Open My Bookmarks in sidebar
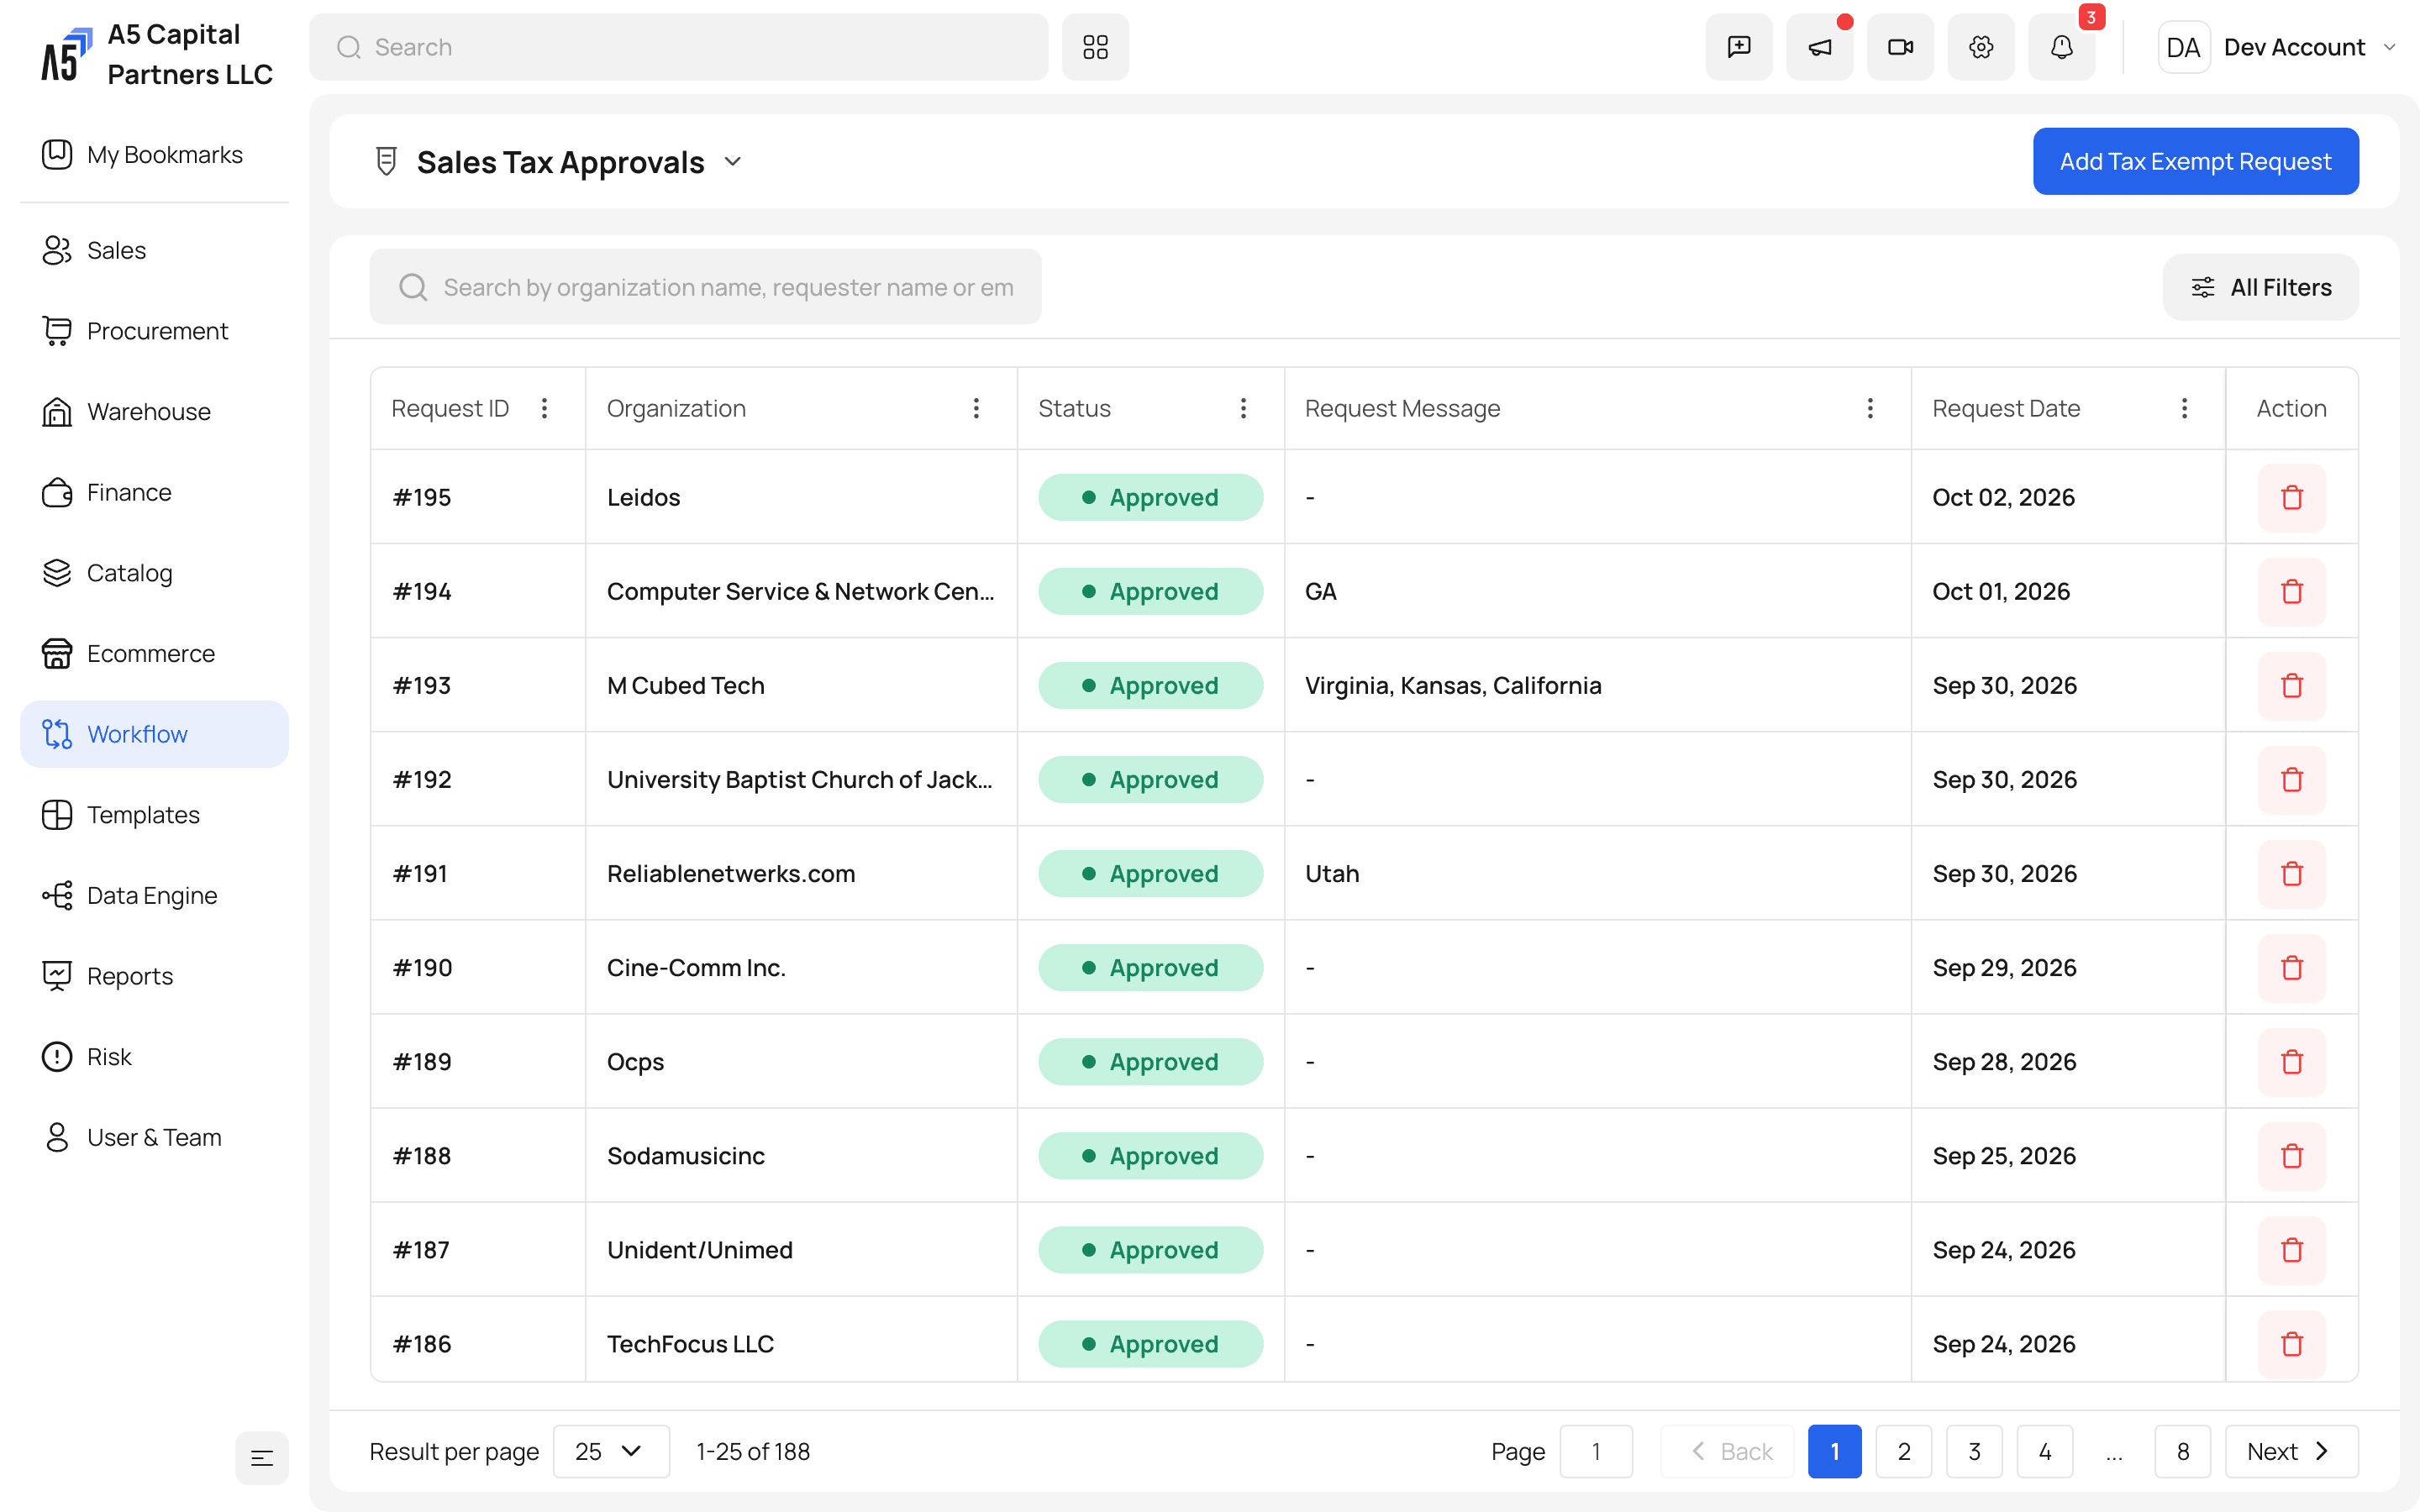This screenshot has width=2420, height=1512. (155, 154)
